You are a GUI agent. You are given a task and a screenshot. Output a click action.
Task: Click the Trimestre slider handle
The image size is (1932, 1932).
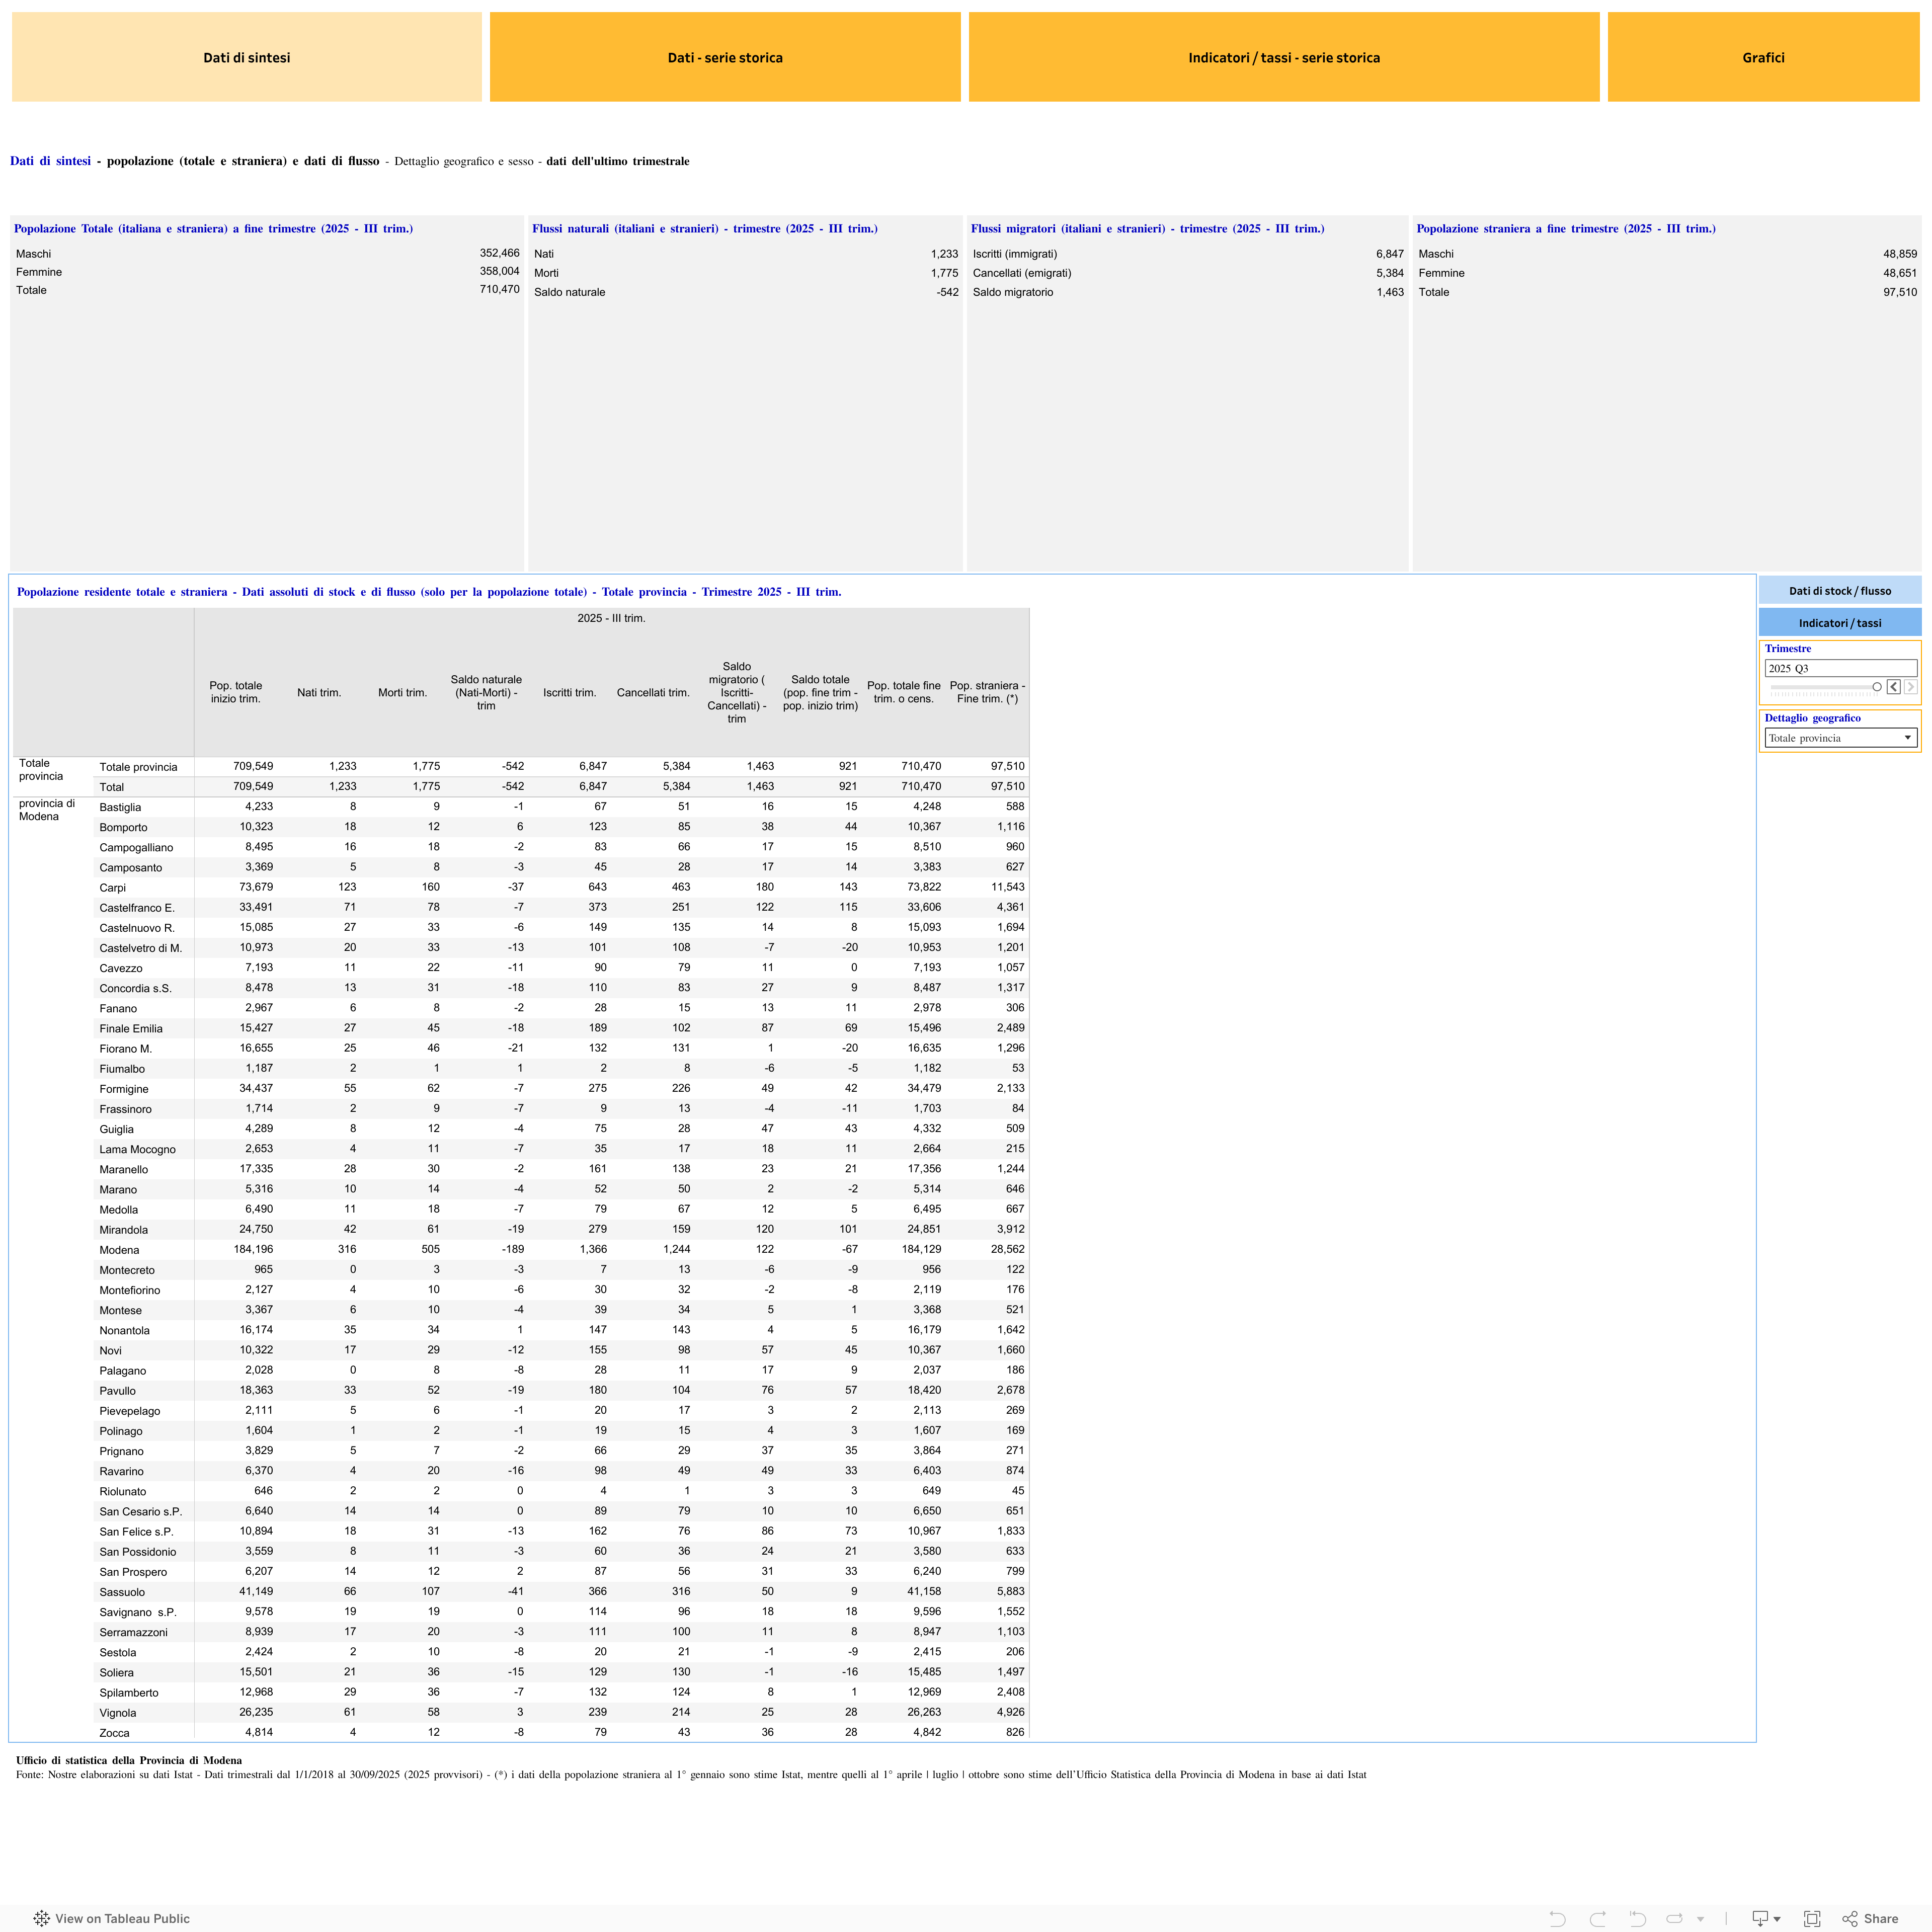(x=1877, y=687)
